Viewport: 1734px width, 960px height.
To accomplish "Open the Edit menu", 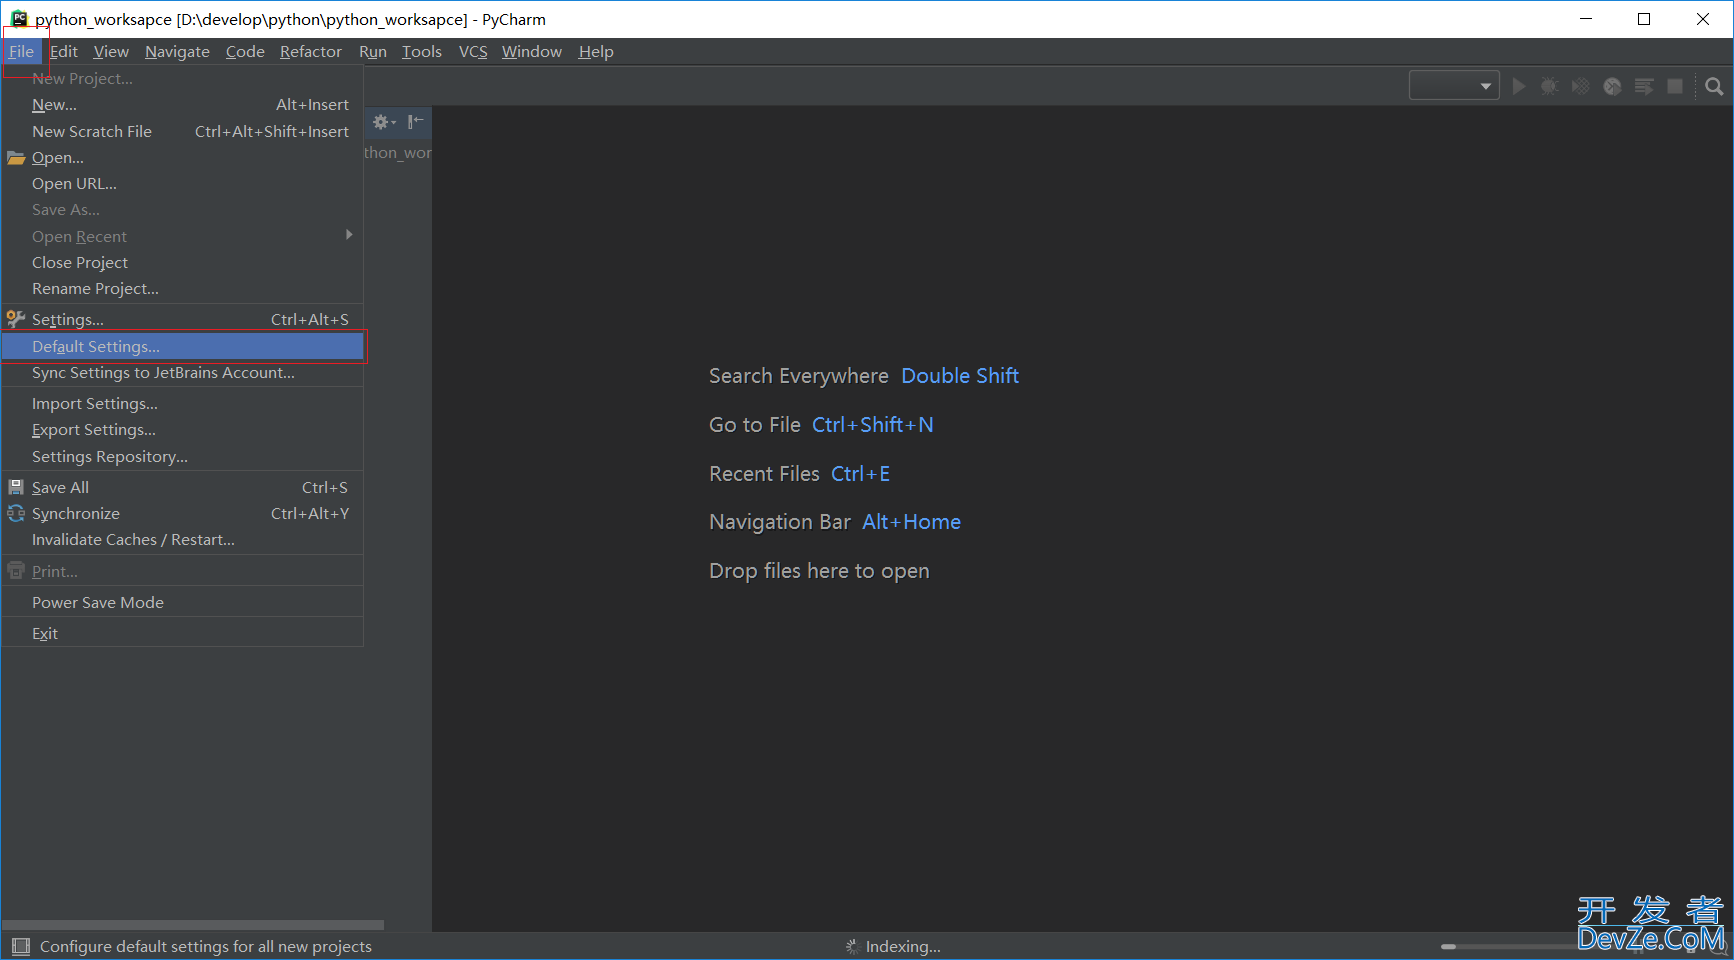I will coord(64,51).
